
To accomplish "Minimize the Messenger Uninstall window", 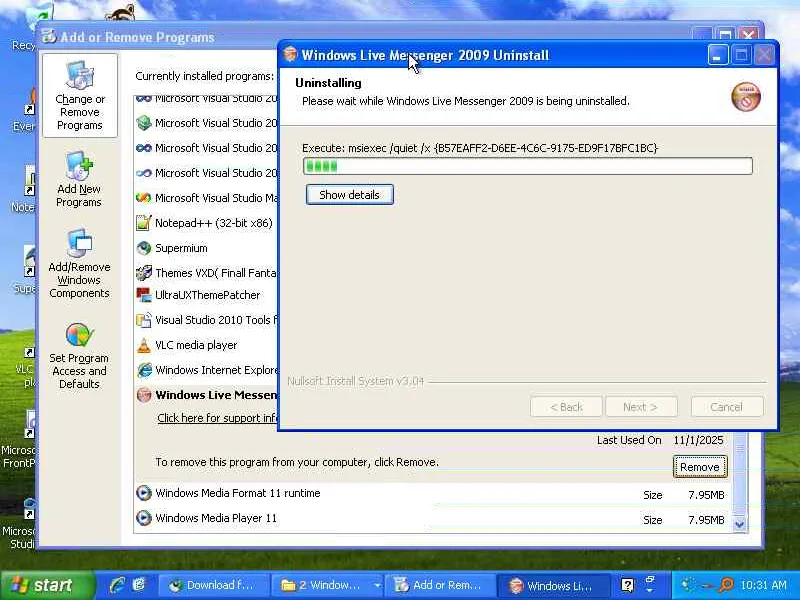I will point(717,55).
